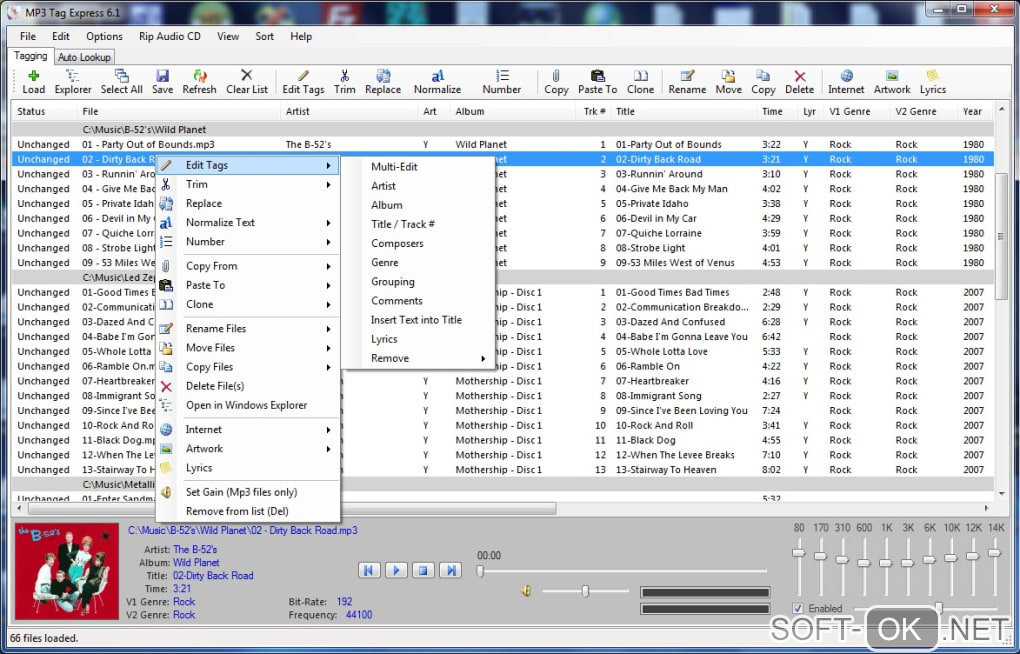Refresh the file list
The height and width of the screenshot is (654, 1020).
click(x=199, y=81)
